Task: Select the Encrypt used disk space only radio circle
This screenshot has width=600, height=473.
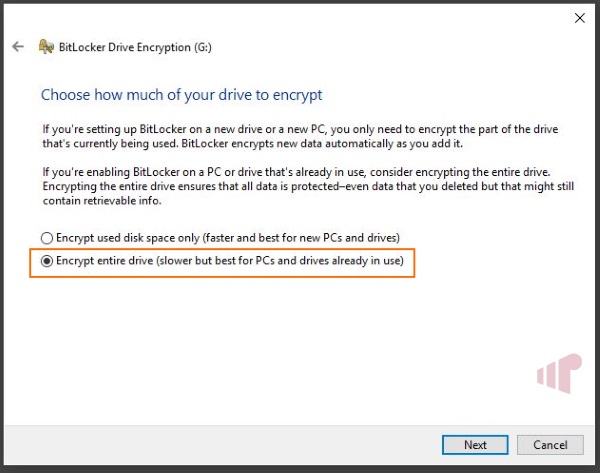Action: [x=47, y=238]
